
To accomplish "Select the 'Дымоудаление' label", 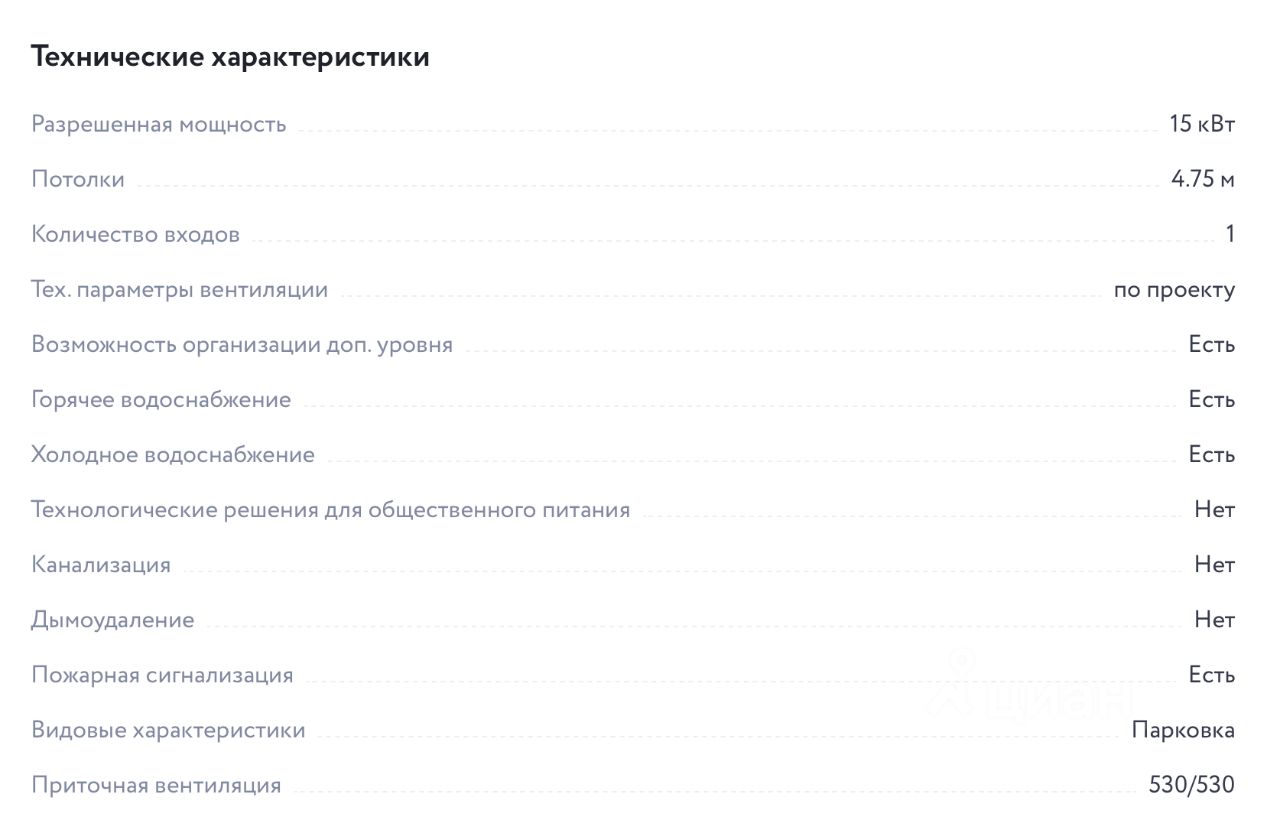I will [113, 620].
